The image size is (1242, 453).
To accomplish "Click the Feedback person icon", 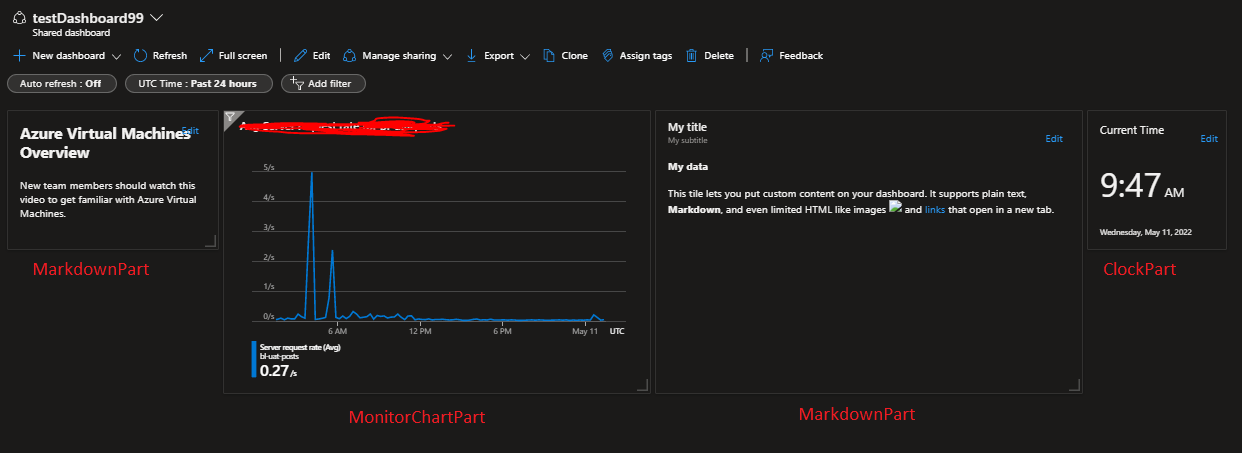I will point(766,56).
